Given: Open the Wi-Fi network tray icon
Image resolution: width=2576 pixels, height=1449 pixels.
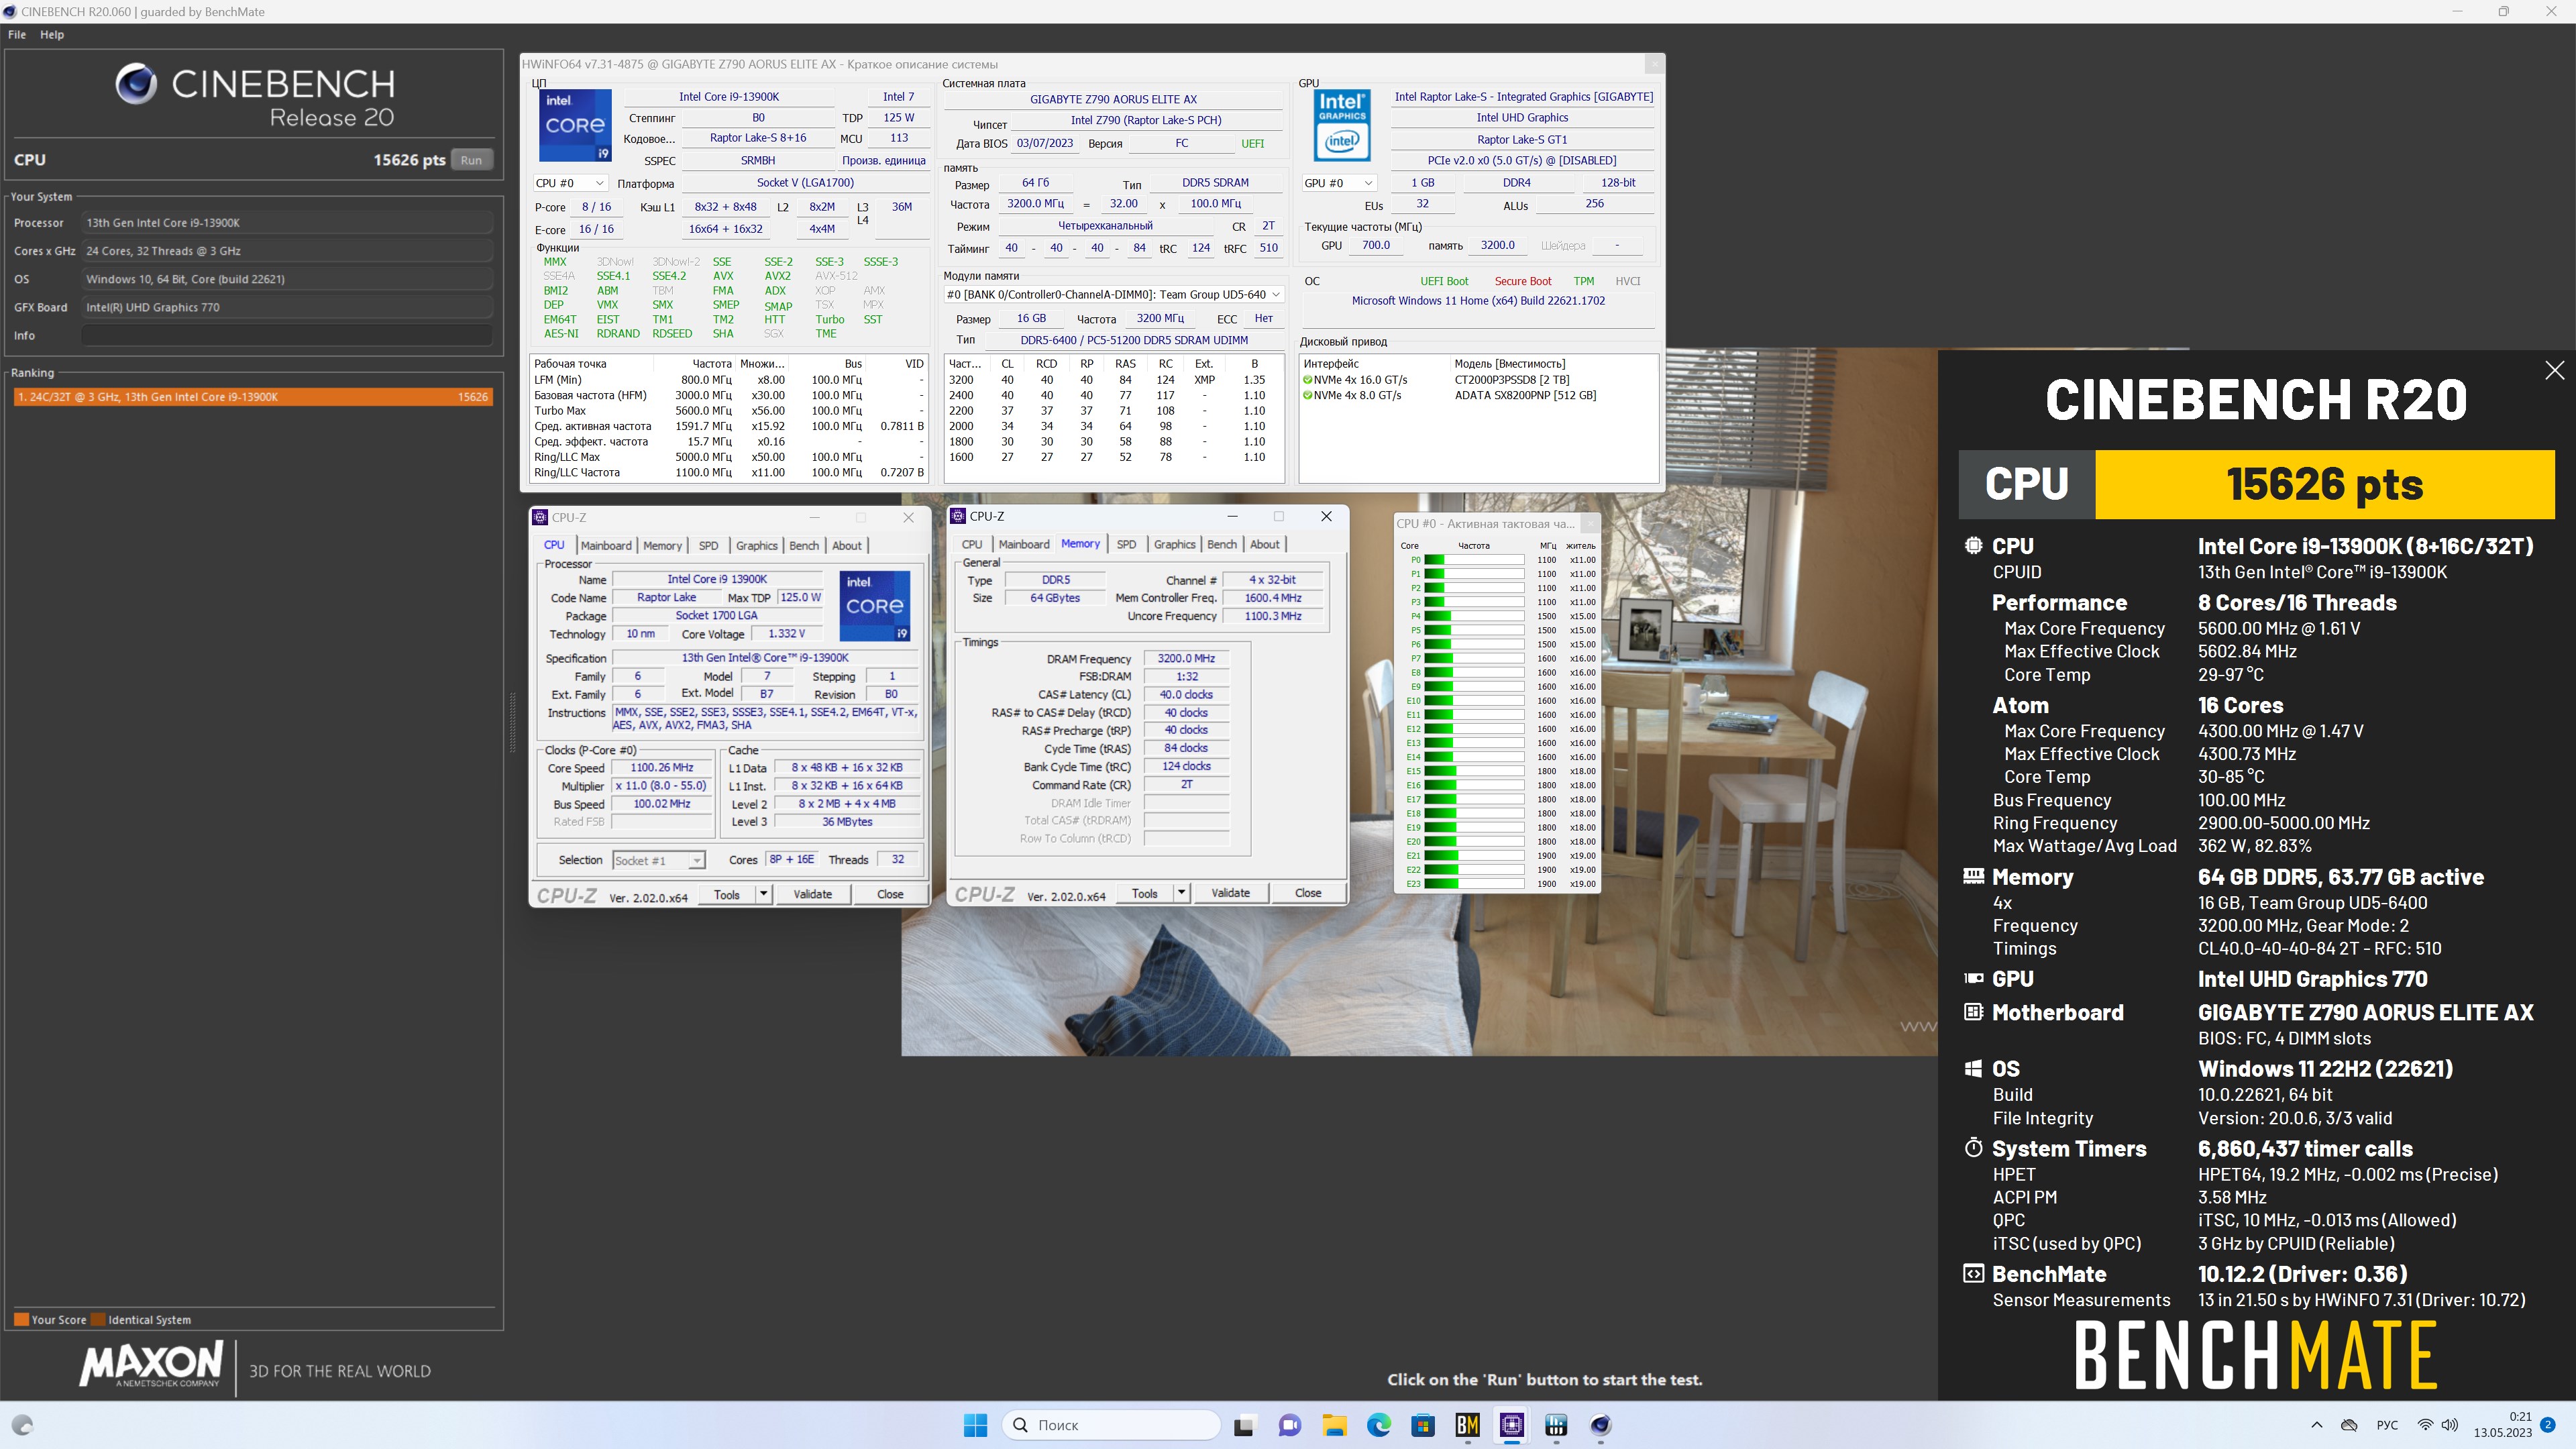Looking at the screenshot, I should click(x=2425, y=1425).
